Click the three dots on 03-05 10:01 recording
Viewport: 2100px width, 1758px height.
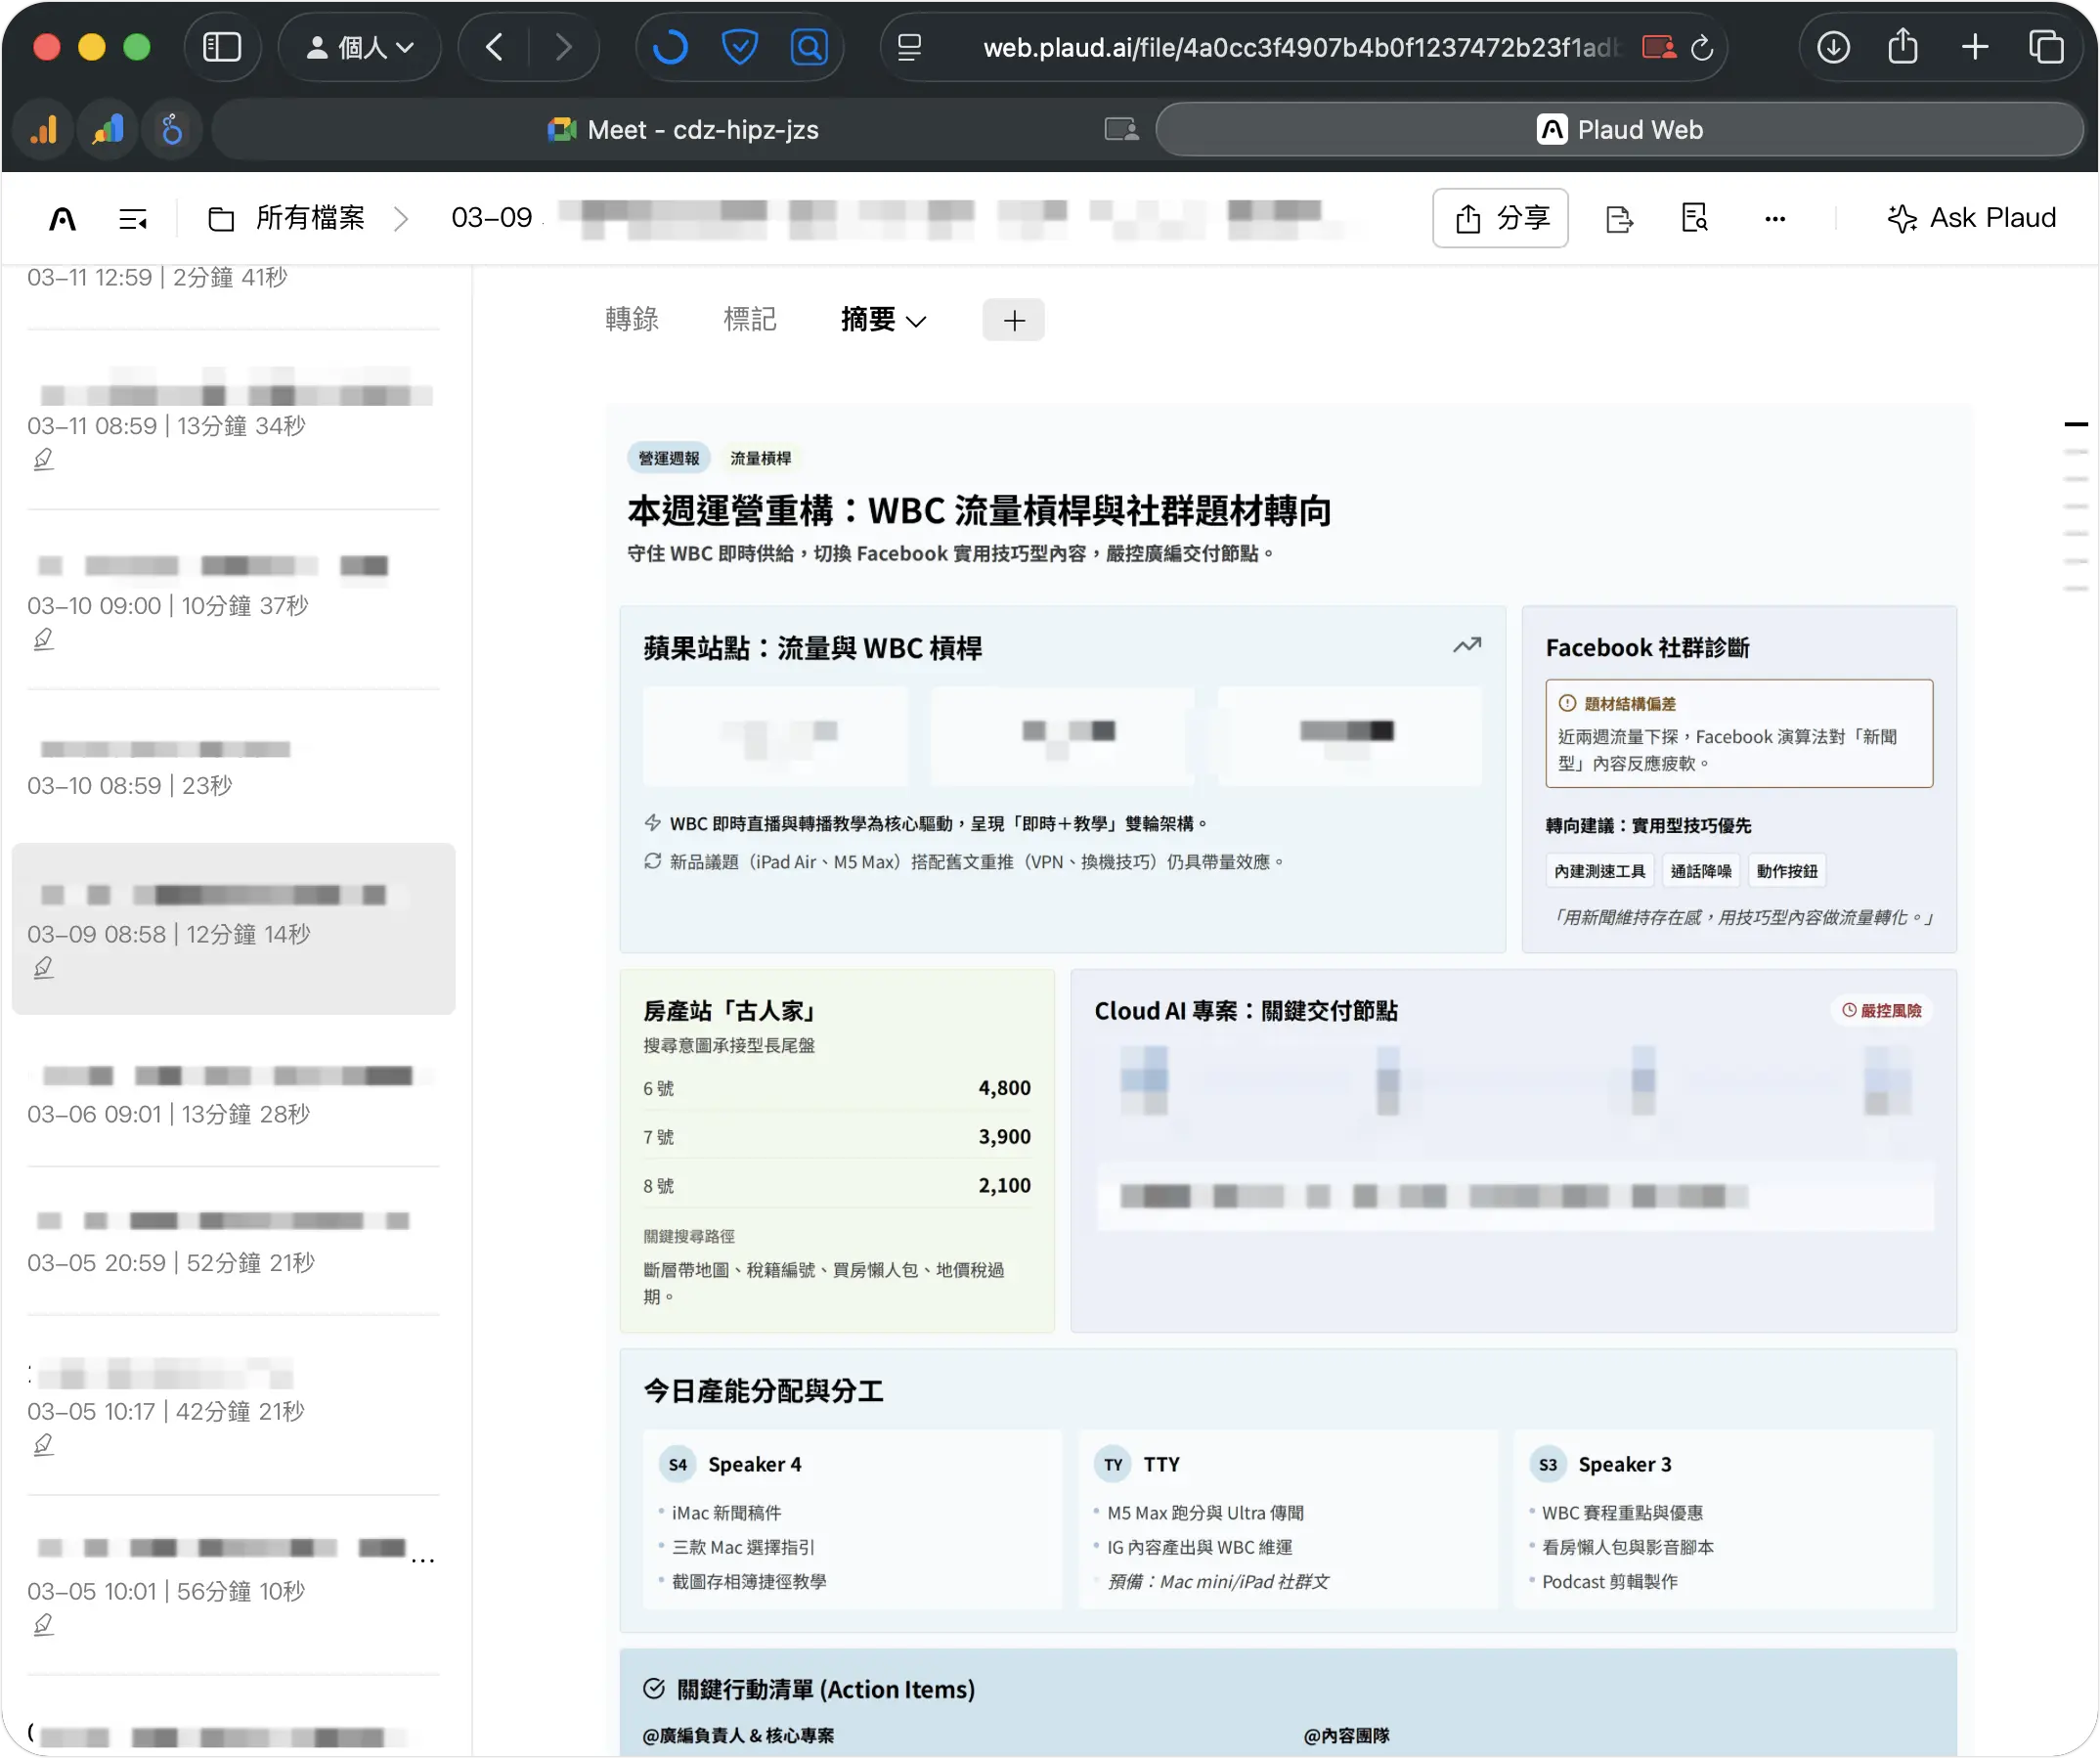point(423,1560)
